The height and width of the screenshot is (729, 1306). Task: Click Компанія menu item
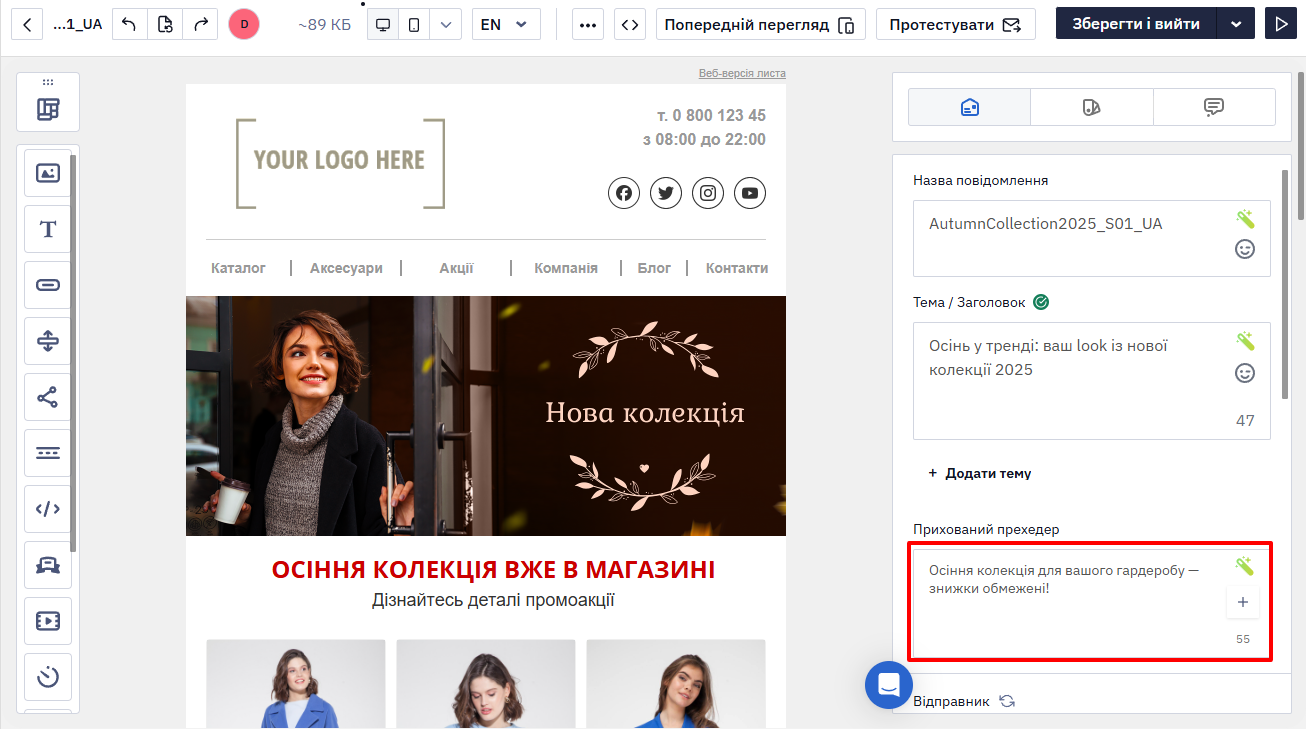[566, 268]
